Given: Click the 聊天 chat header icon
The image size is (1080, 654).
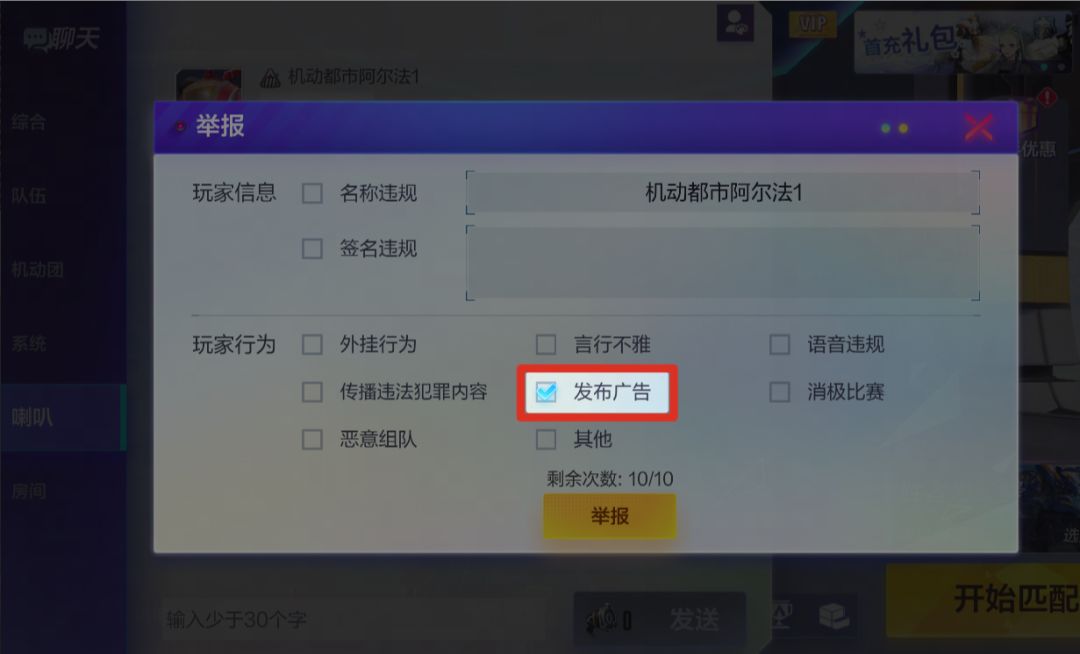Looking at the screenshot, I should [36, 40].
